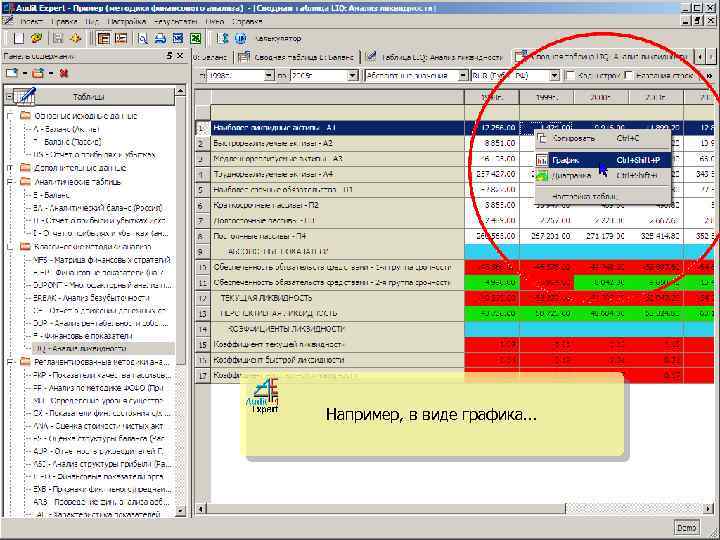Click the green Диаграмма icon in context menu
Image resolution: width=720 pixels, height=540 pixels.
pyautogui.click(x=542, y=175)
